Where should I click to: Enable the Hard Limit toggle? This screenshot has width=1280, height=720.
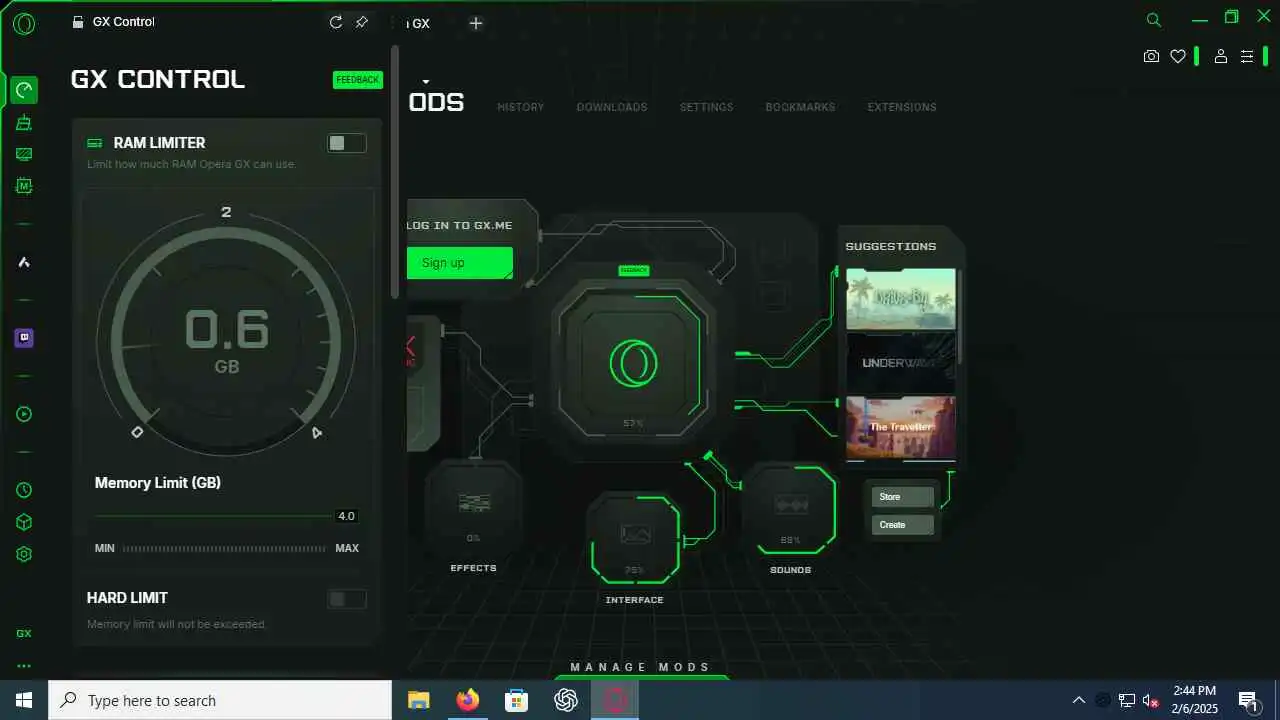tap(346, 599)
